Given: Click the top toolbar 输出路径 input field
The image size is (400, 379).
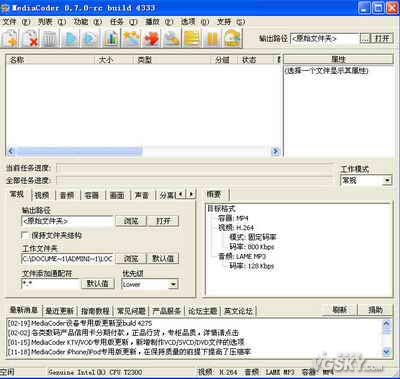Looking at the screenshot, I should click(325, 38).
